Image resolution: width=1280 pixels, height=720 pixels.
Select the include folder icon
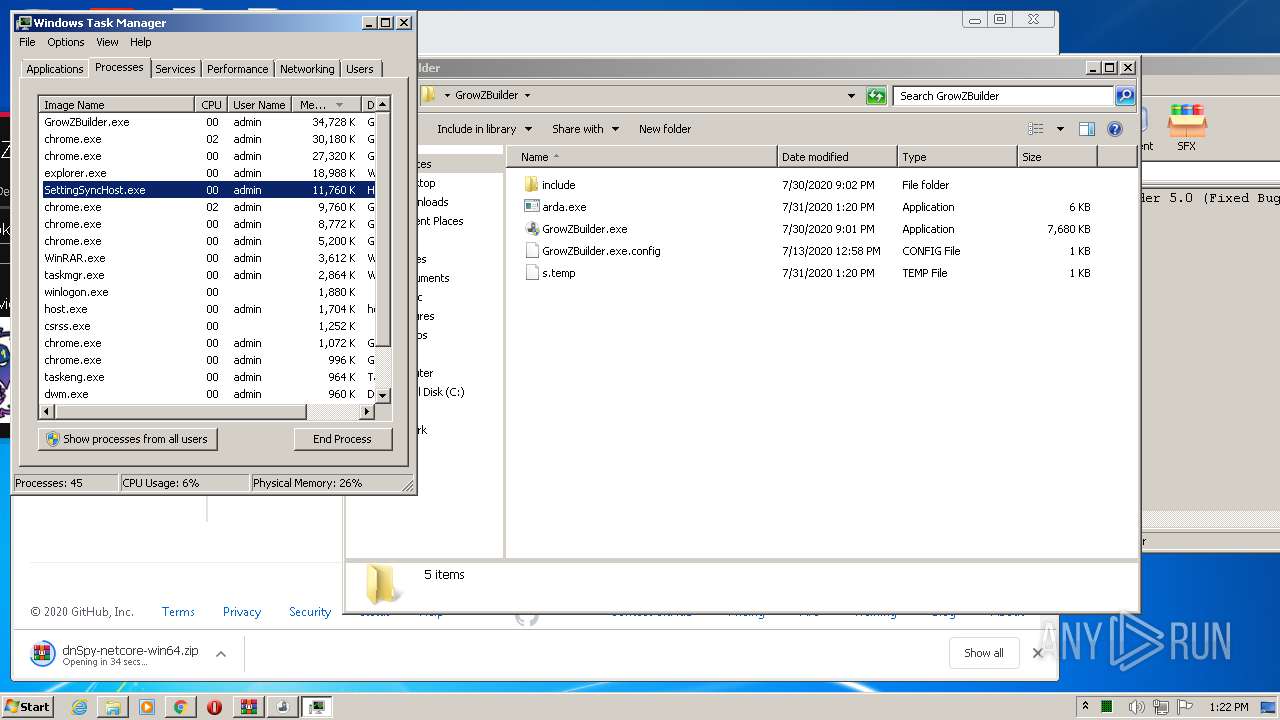coord(532,185)
